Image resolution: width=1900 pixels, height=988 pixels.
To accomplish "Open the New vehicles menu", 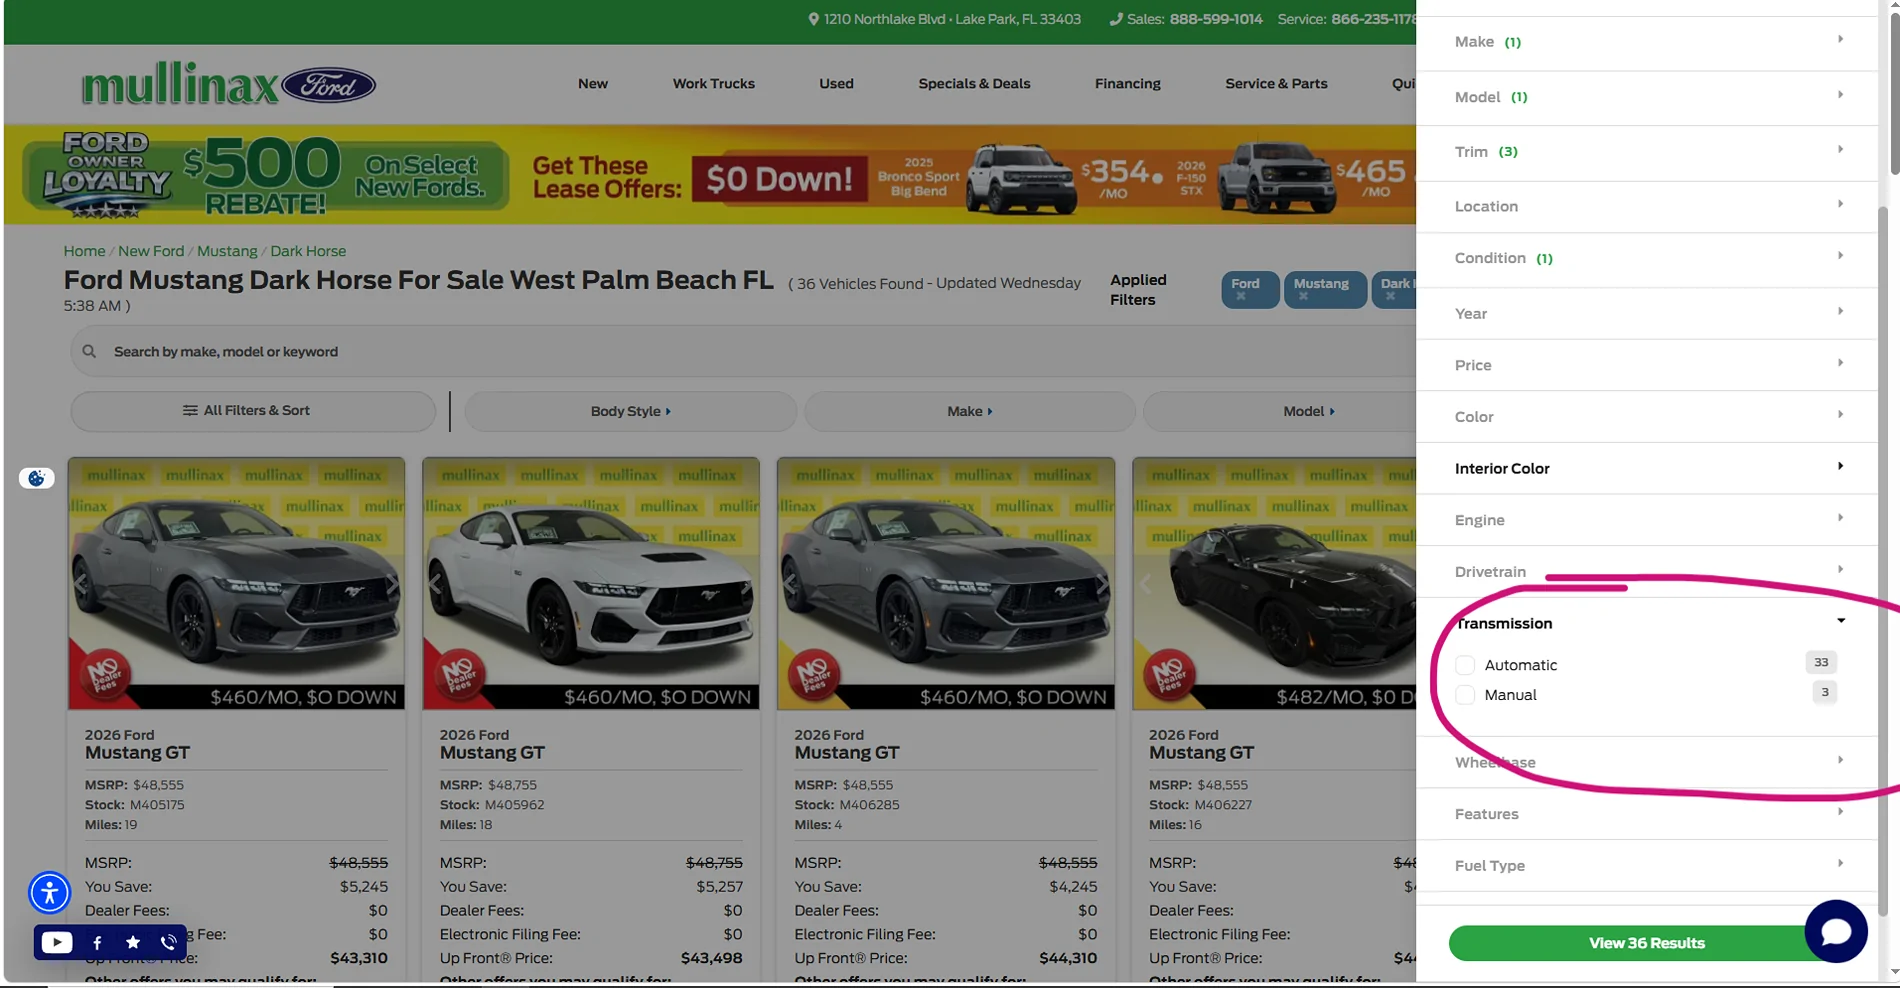I will tap(593, 84).
